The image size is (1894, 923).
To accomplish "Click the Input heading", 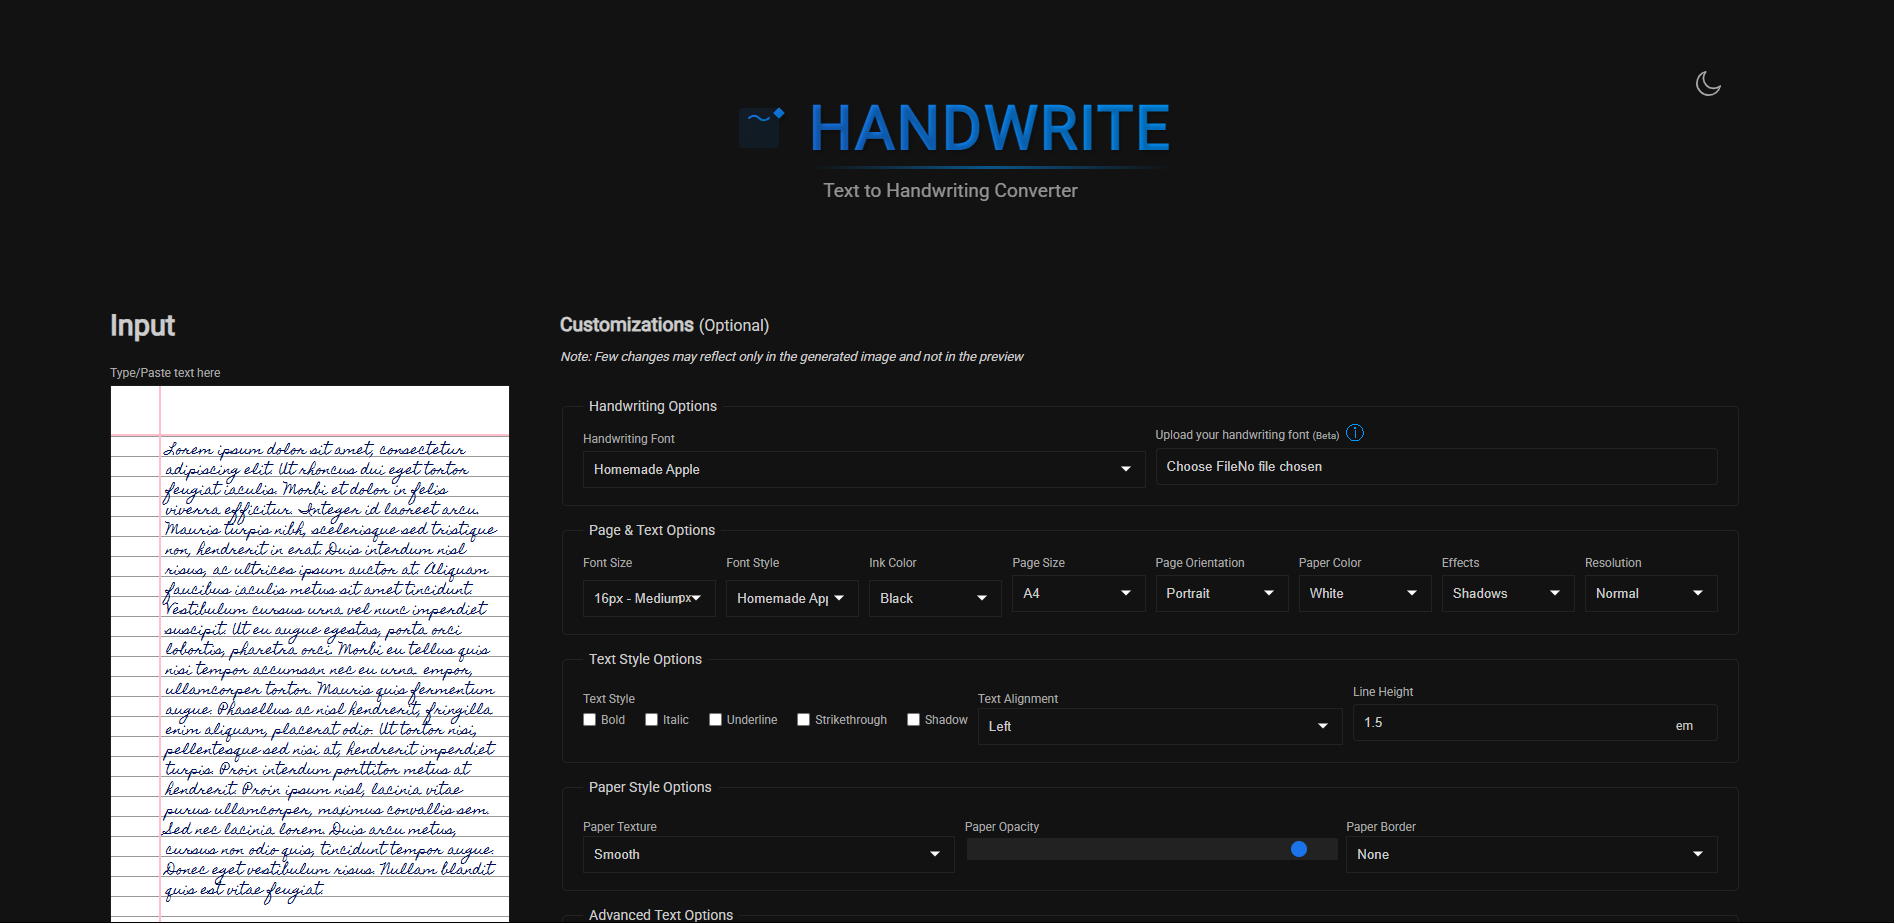I will click(x=142, y=326).
